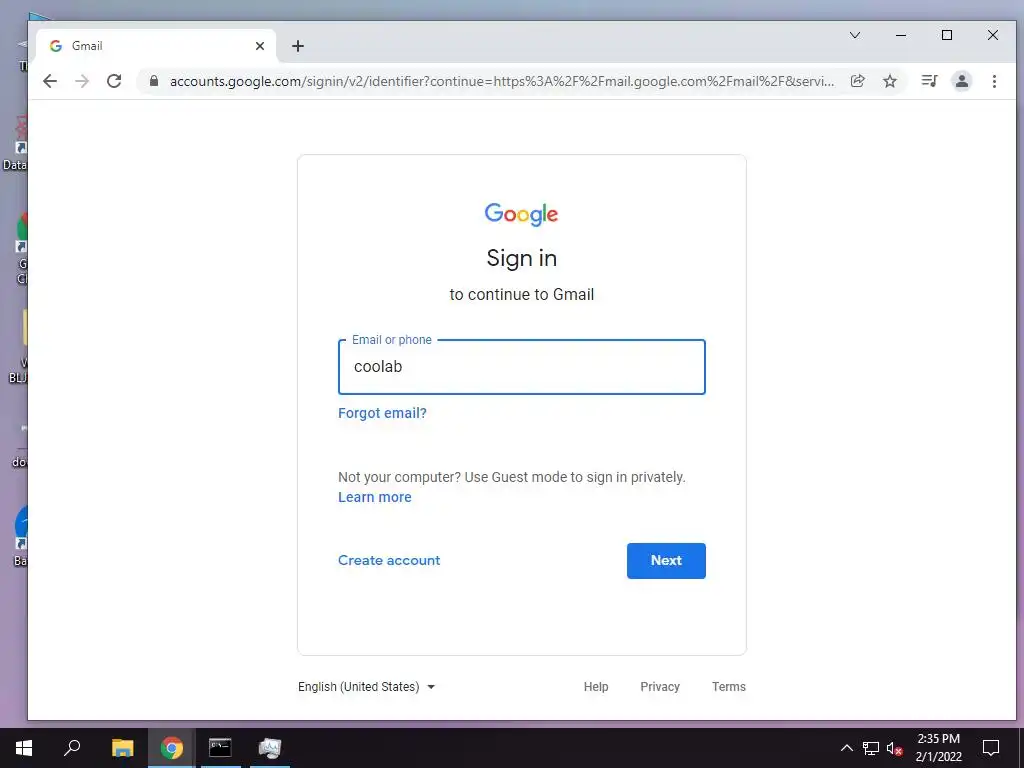Open the media control icon in toolbar
This screenshot has height=768, width=1024.
pos(929,81)
